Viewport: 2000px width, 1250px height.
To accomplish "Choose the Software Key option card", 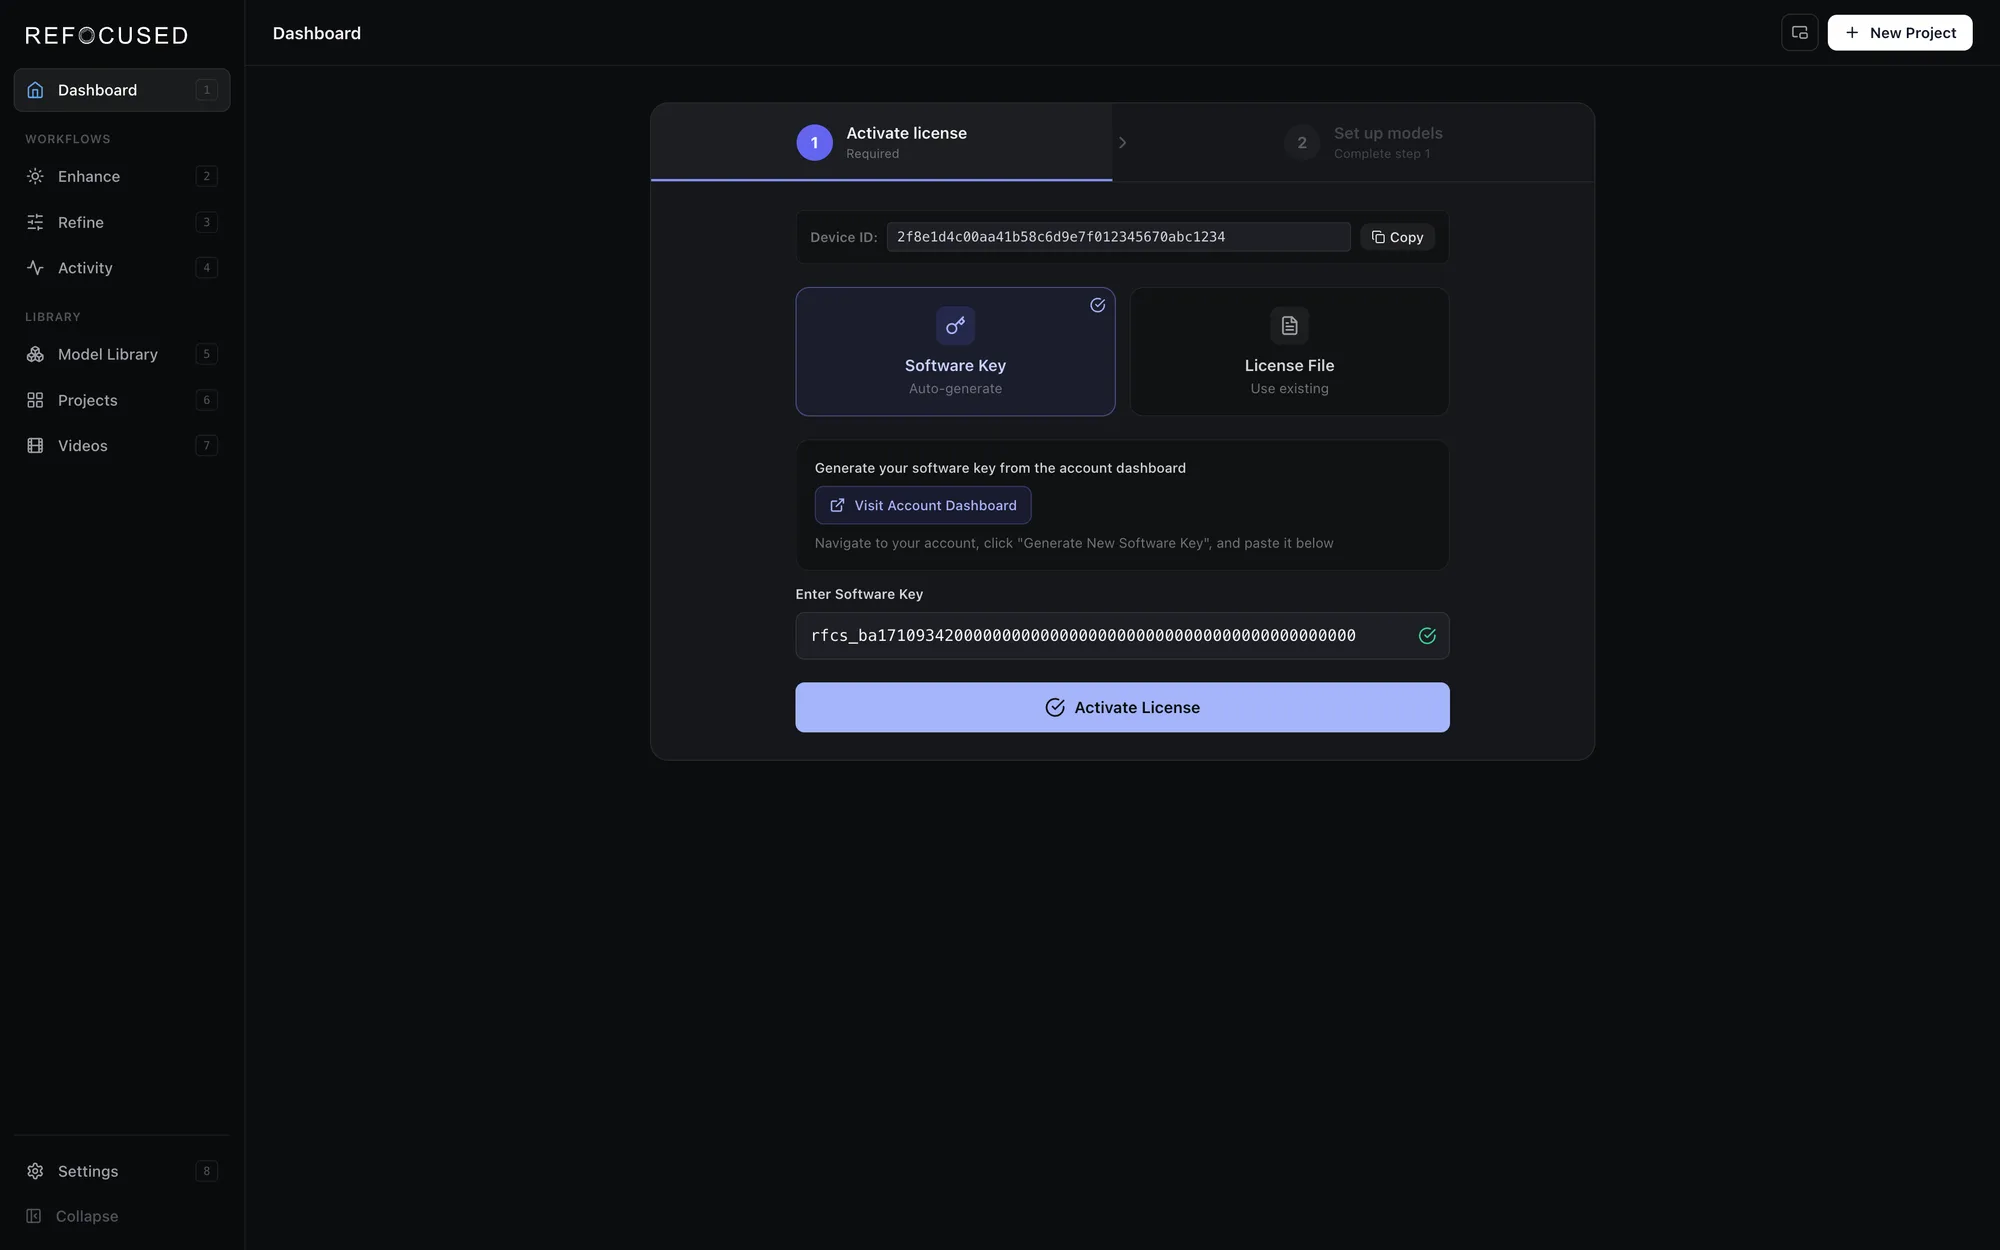I will [x=955, y=352].
